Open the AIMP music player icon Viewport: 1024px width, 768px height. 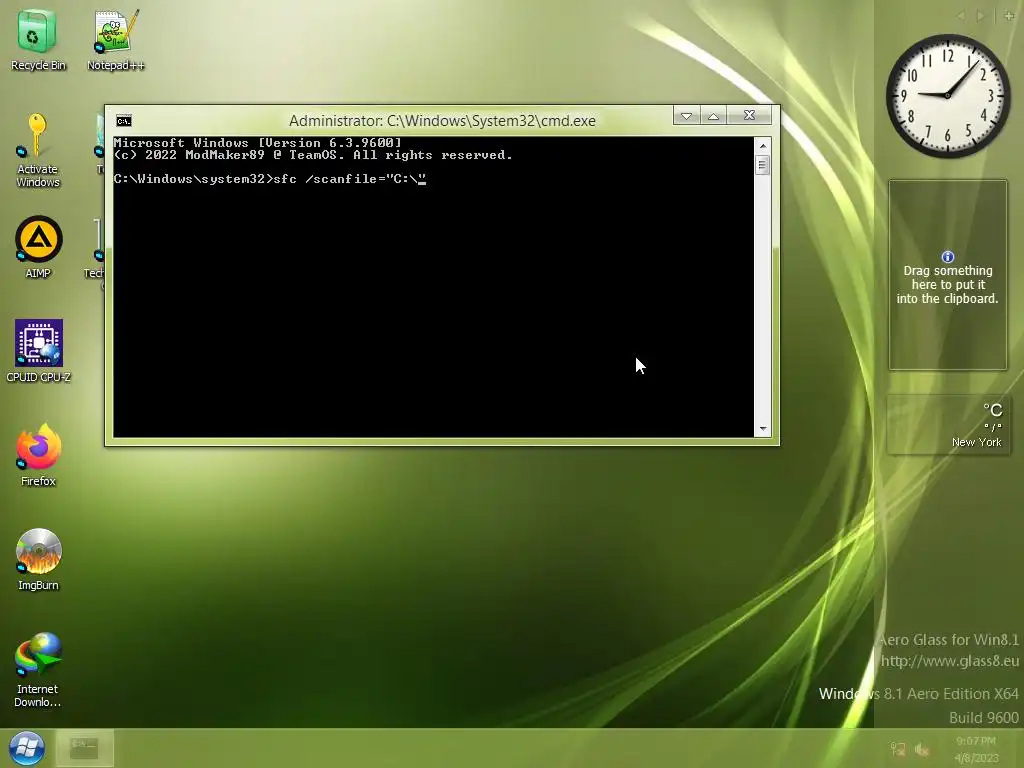pos(38,247)
